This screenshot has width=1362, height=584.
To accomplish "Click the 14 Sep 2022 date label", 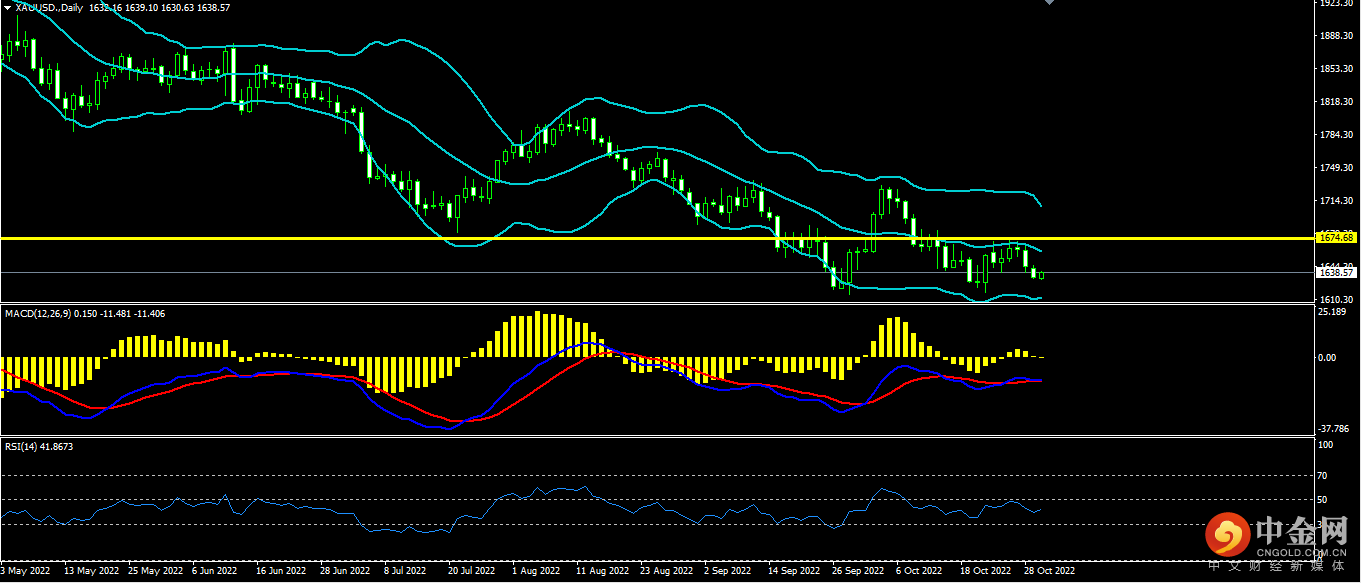I will point(790,570).
